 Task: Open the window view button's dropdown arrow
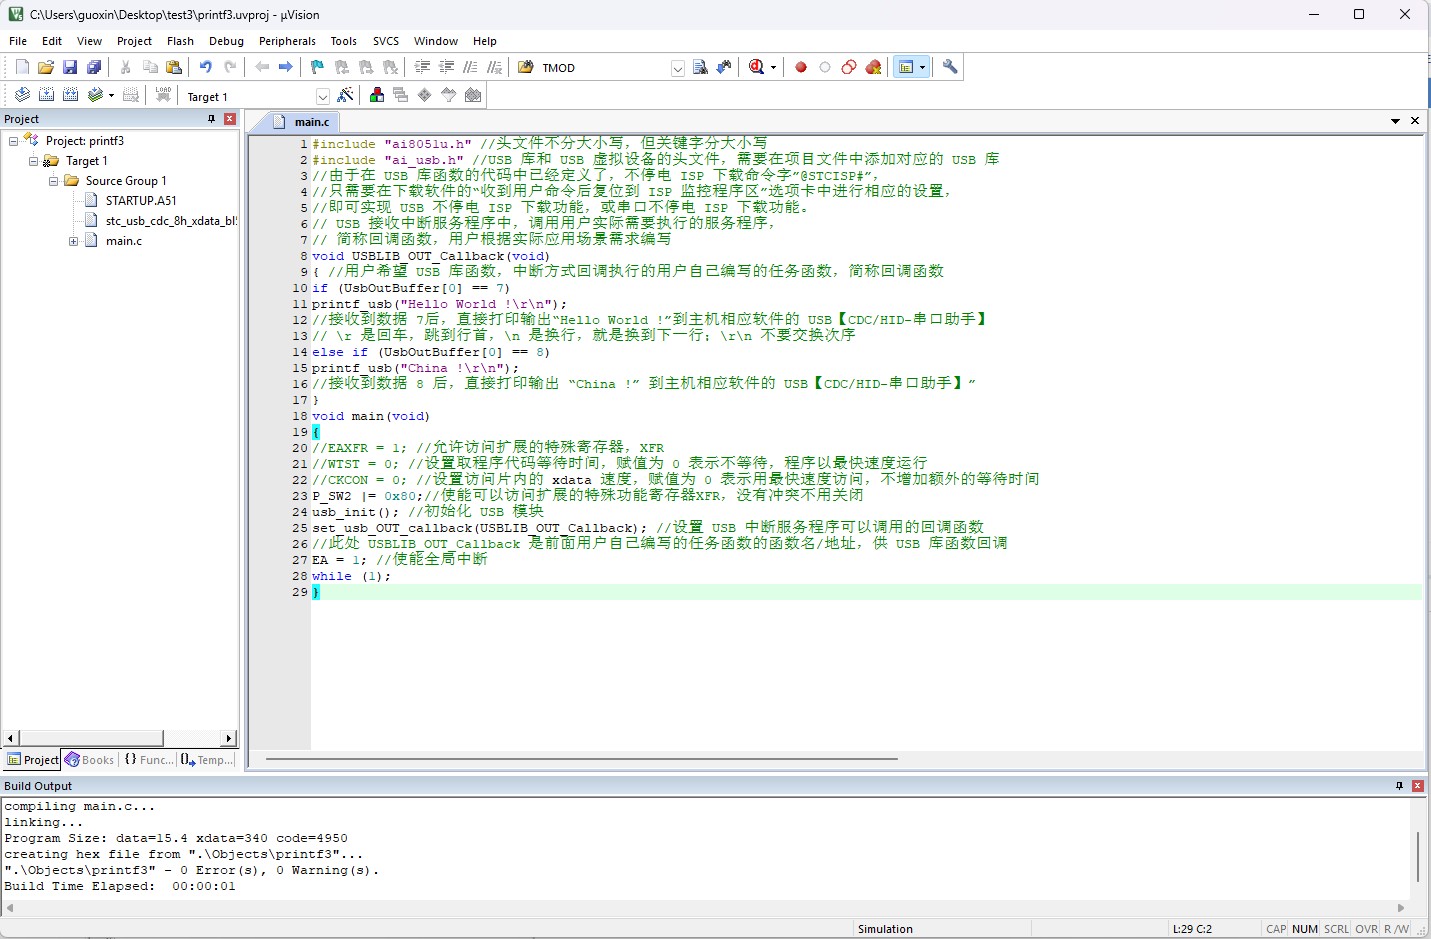(922, 67)
